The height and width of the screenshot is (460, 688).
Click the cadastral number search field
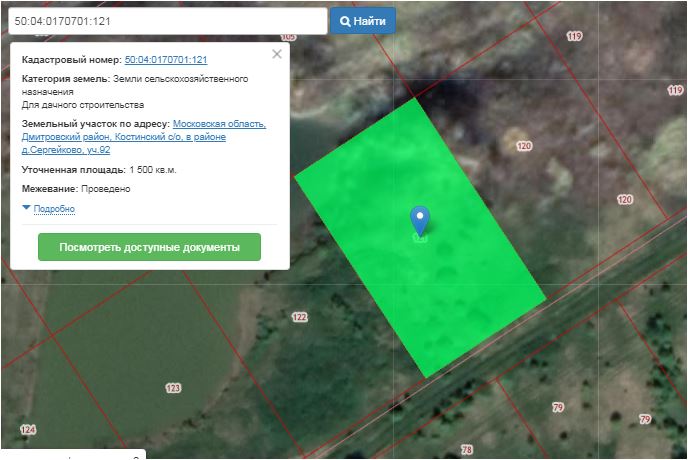click(x=165, y=21)
